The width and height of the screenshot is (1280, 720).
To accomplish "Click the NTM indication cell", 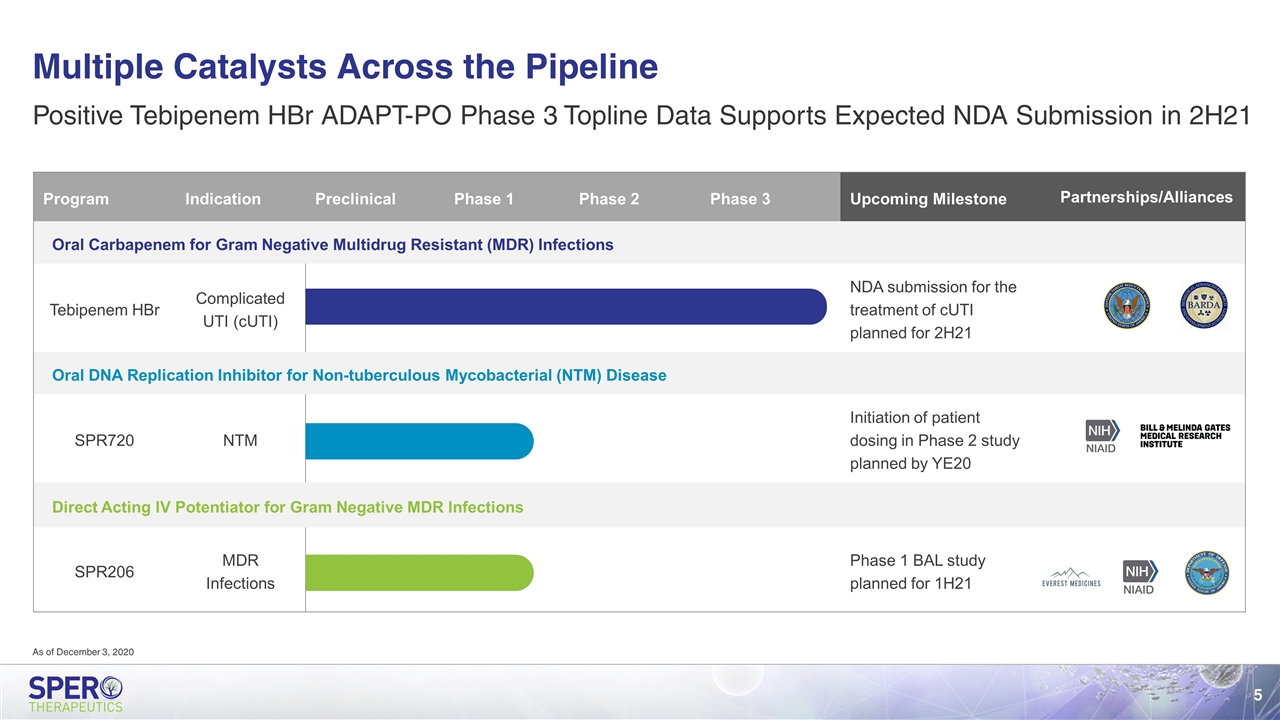I will click(240, 440).
